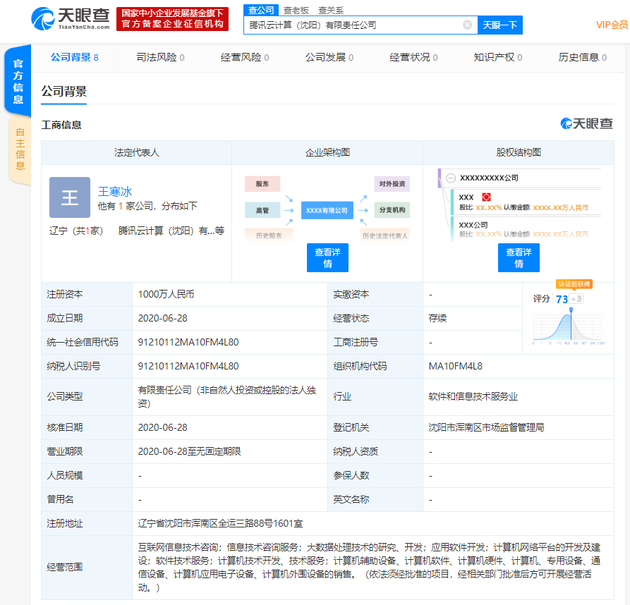
Task: Click the red badge beside XXX shareholder
Action: pyautogui.click(x=486, y=197)
